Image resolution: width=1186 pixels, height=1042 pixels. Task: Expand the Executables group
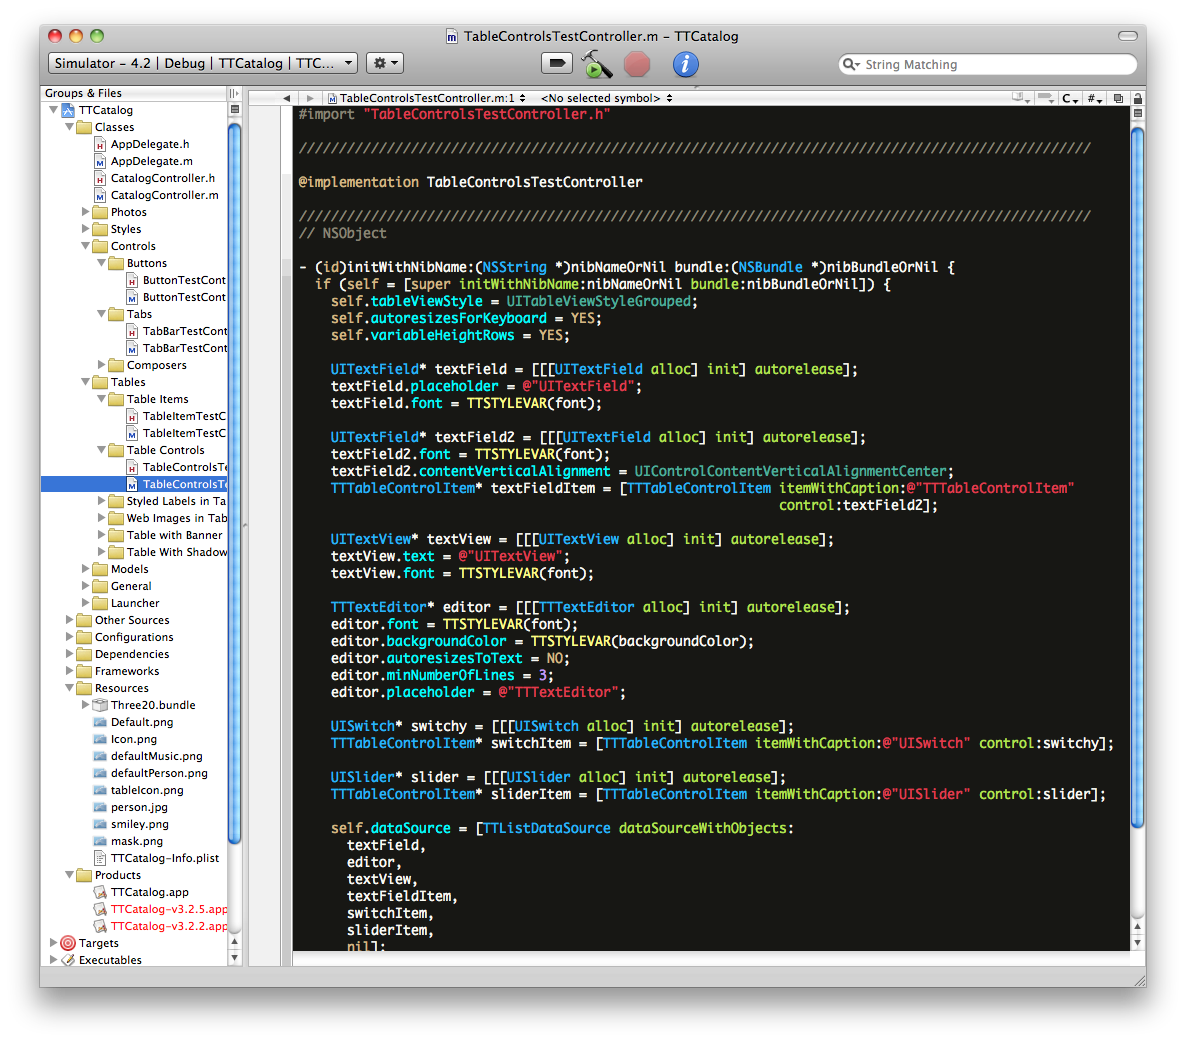54,960
